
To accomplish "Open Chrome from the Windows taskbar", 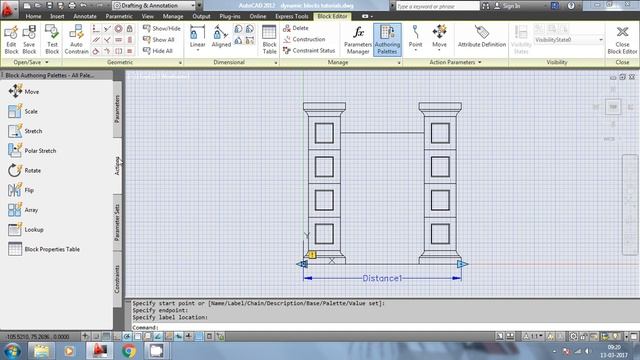I will (x=129, y=351).
